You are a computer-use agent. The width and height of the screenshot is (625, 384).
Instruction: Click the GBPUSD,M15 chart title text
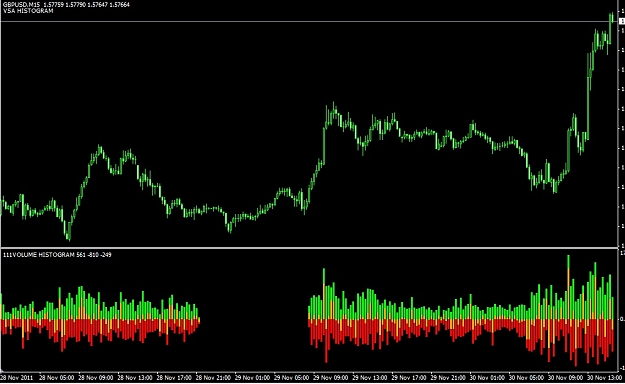pos(66,5)
